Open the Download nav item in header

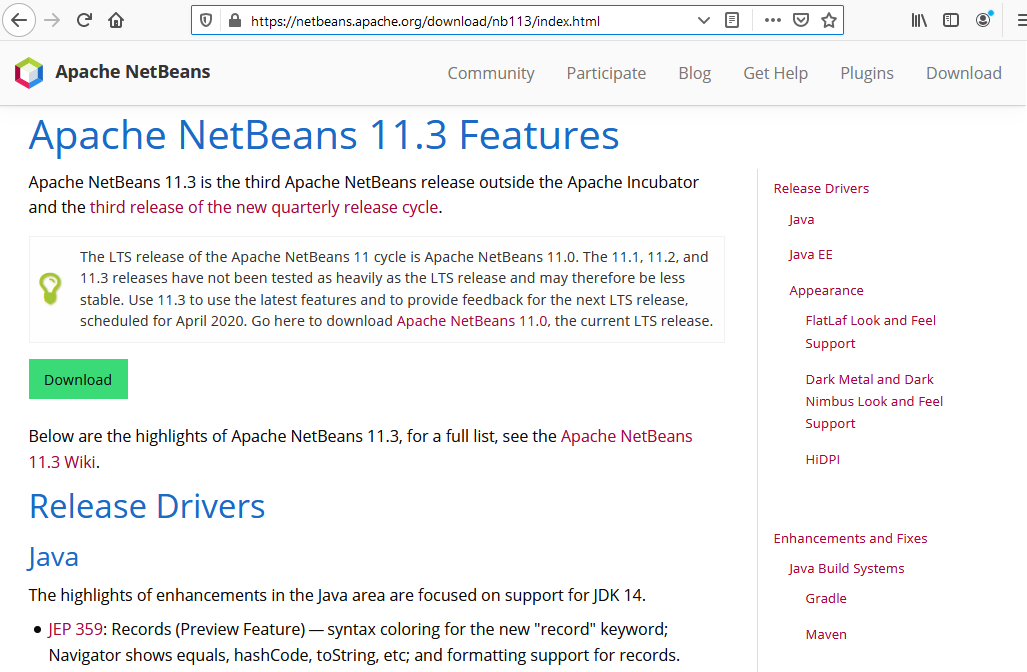[963, 73]
